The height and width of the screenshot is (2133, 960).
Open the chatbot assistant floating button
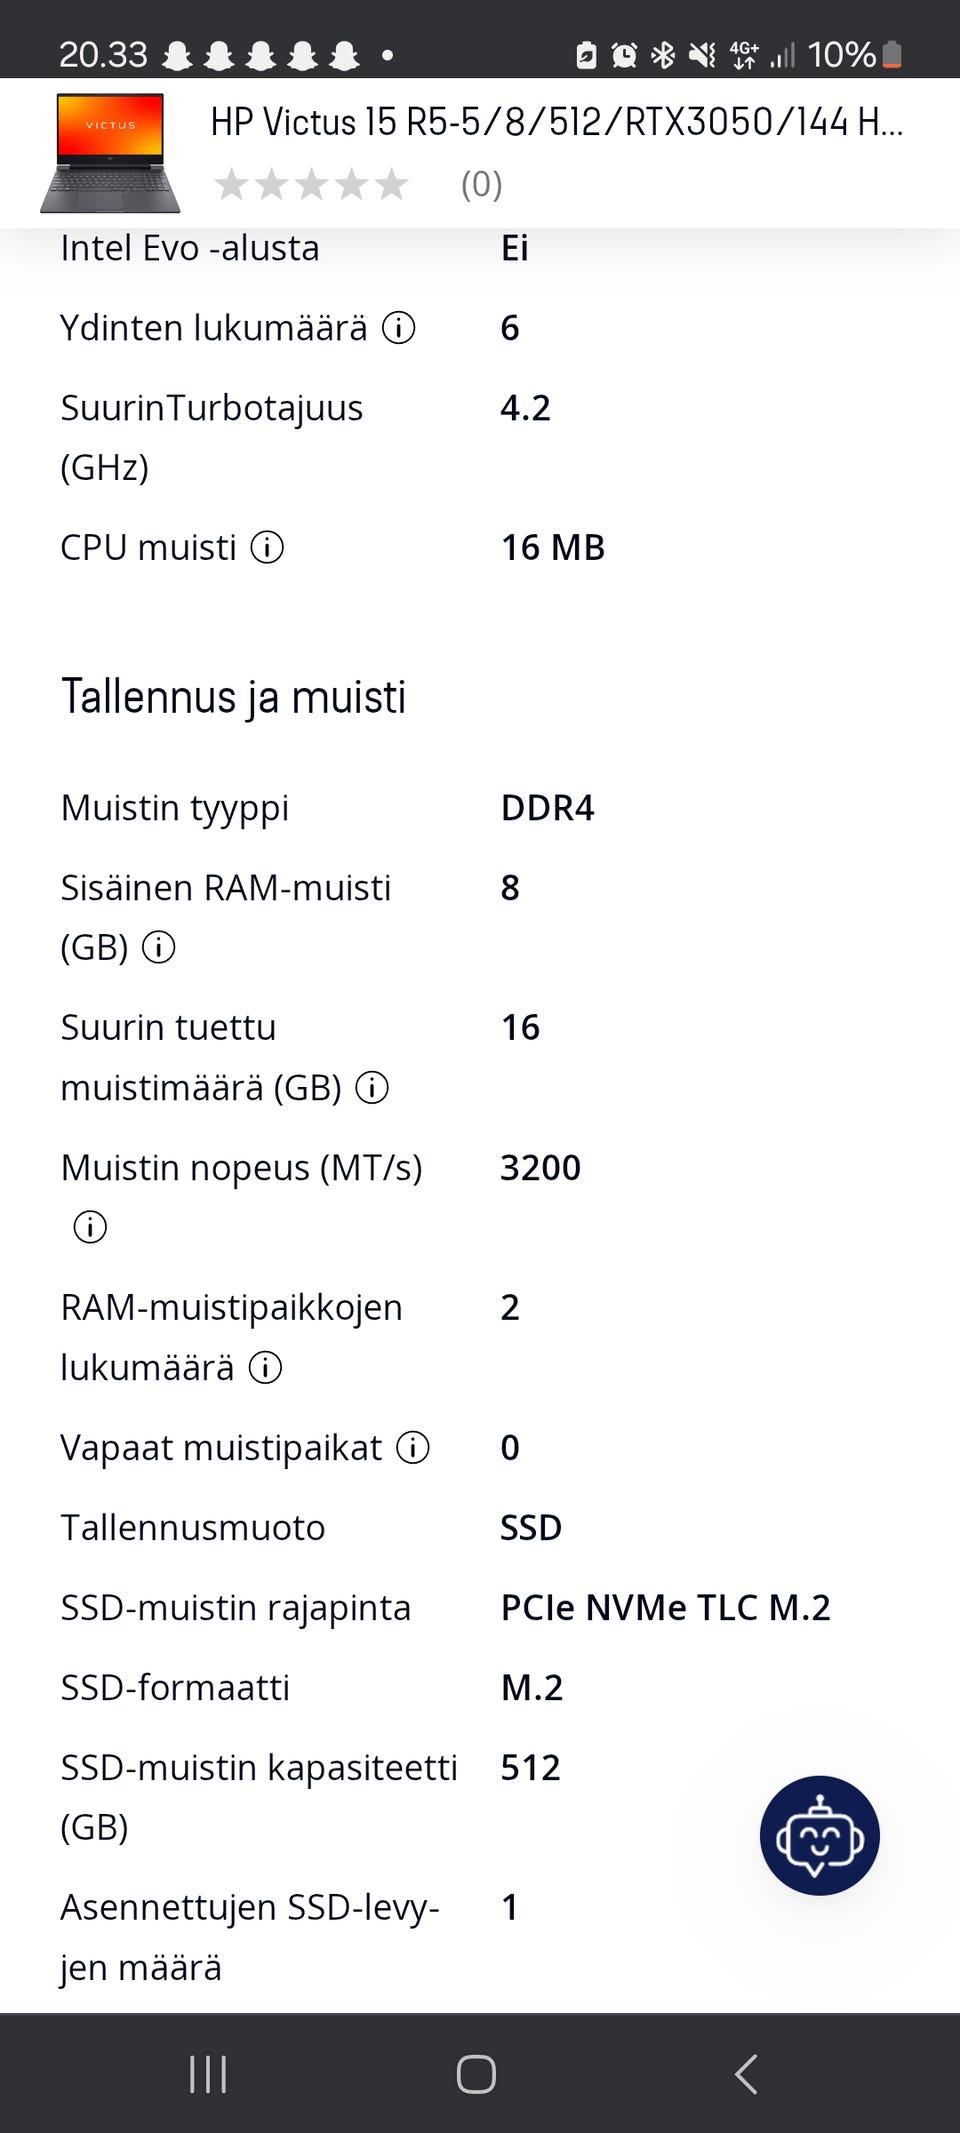click(819, 1835)
